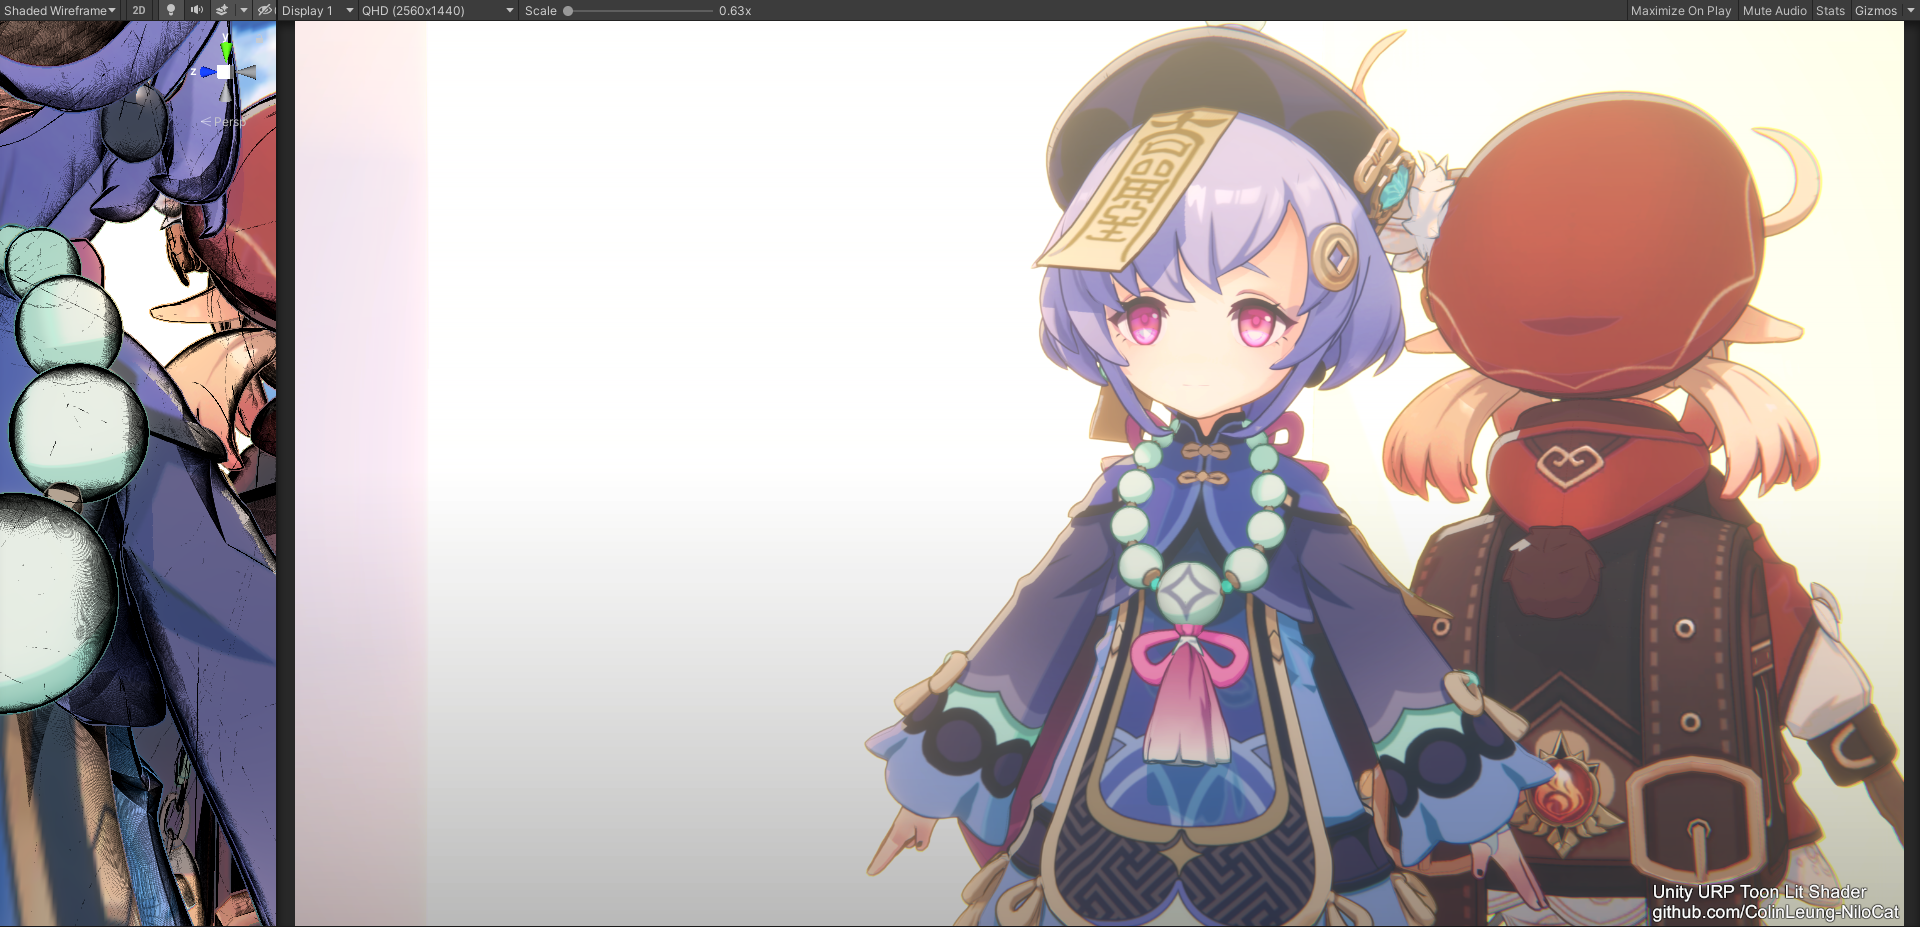Open the QHD (2560x1440) resolution dropdown
The height and width of the screenshot is (927, 1920).
coord(438,10)
